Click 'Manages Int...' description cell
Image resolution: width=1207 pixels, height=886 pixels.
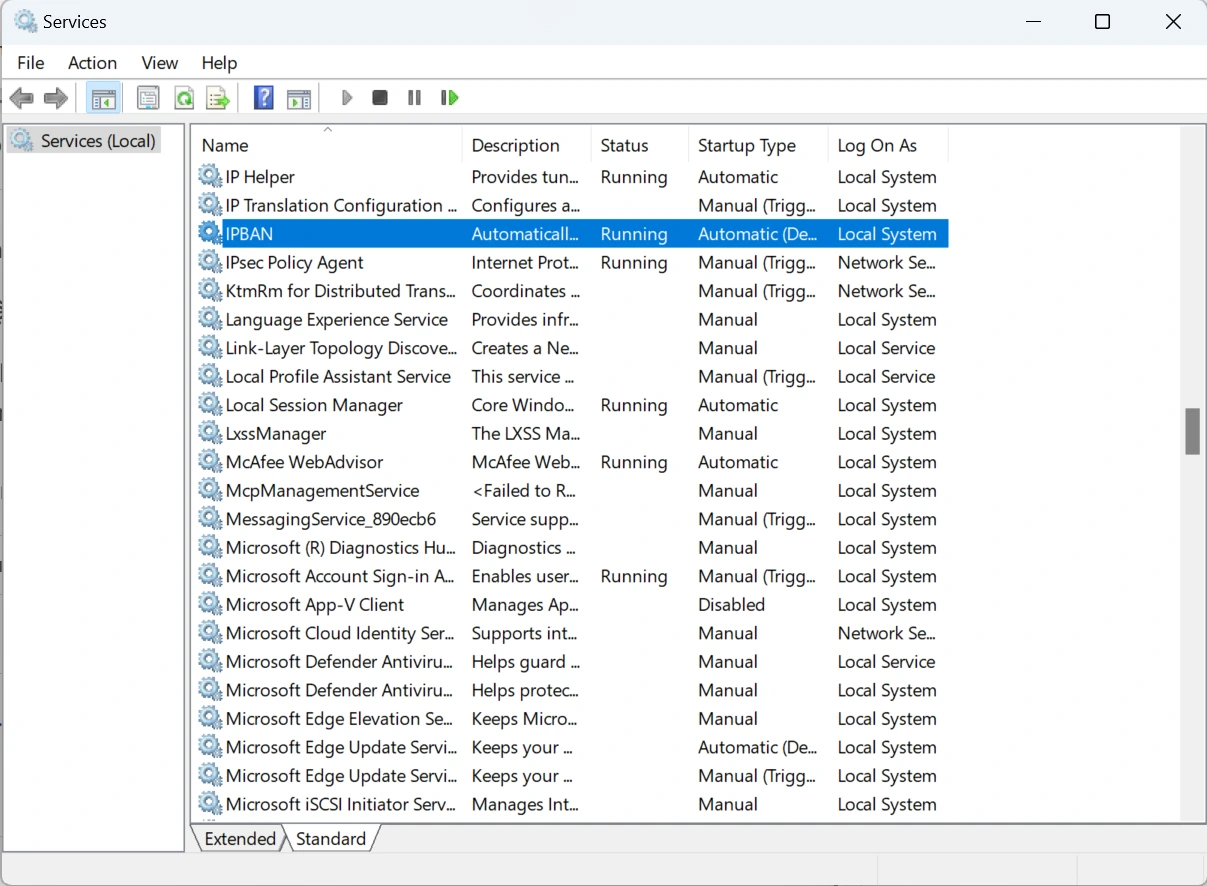525,804
